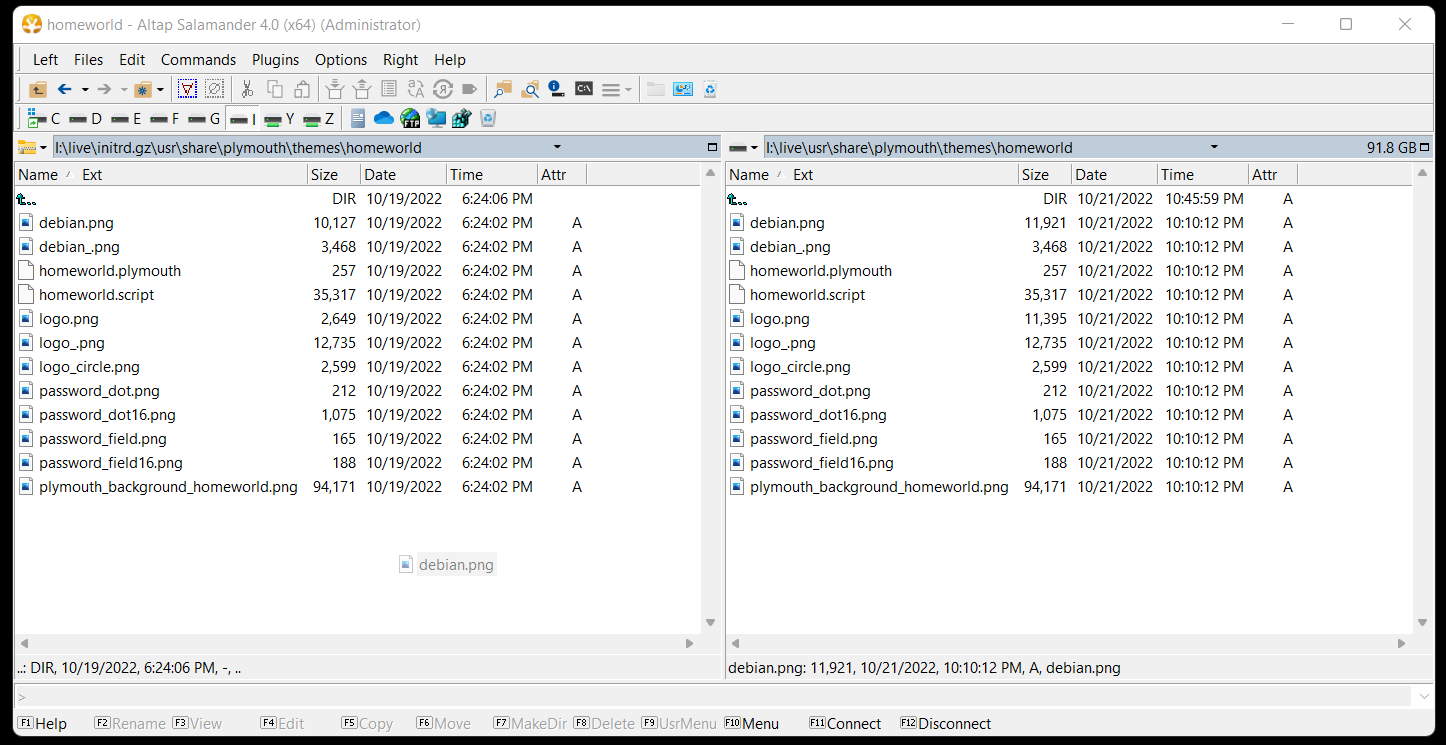The image size is (1446, 745).
Task: Expand the view mode dropdown arrow
Action: pyautogui.click(x=628, y=89)
